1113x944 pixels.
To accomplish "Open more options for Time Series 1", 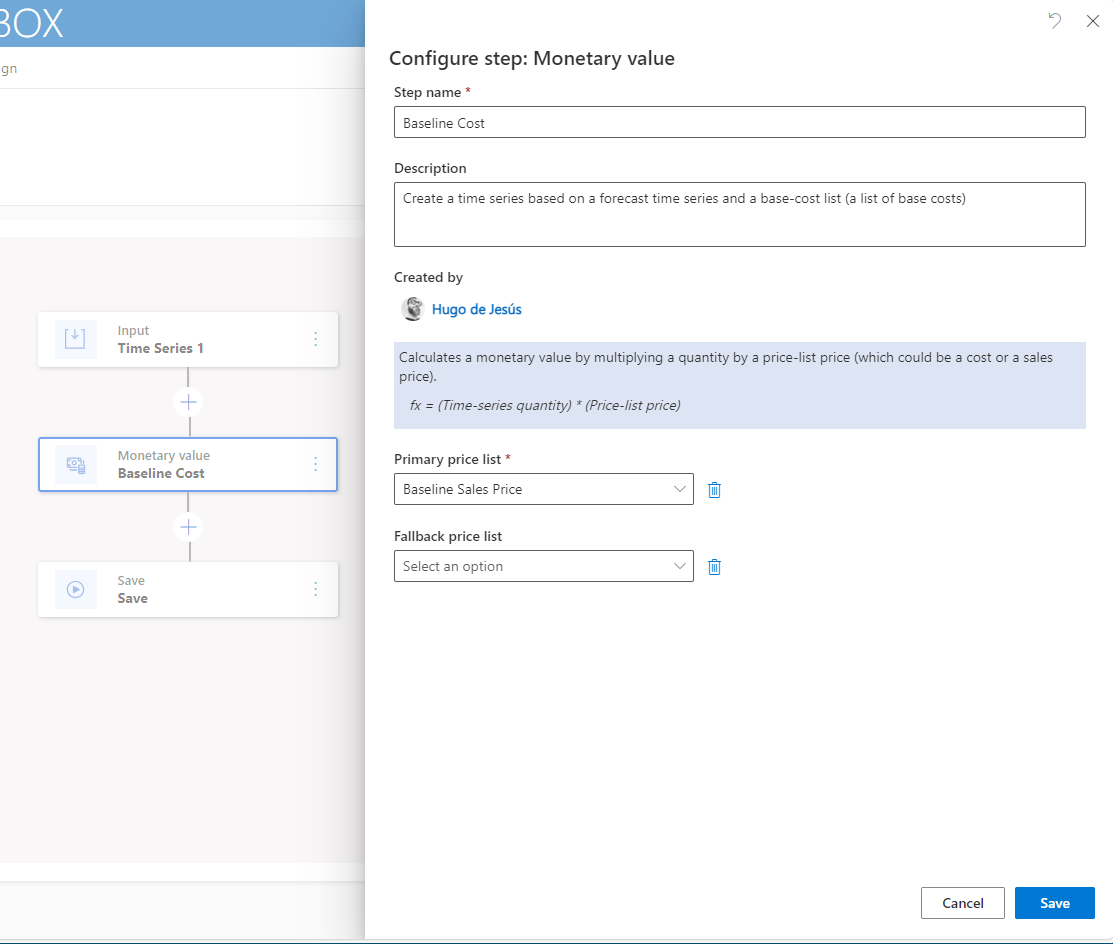I will [316, 339].
